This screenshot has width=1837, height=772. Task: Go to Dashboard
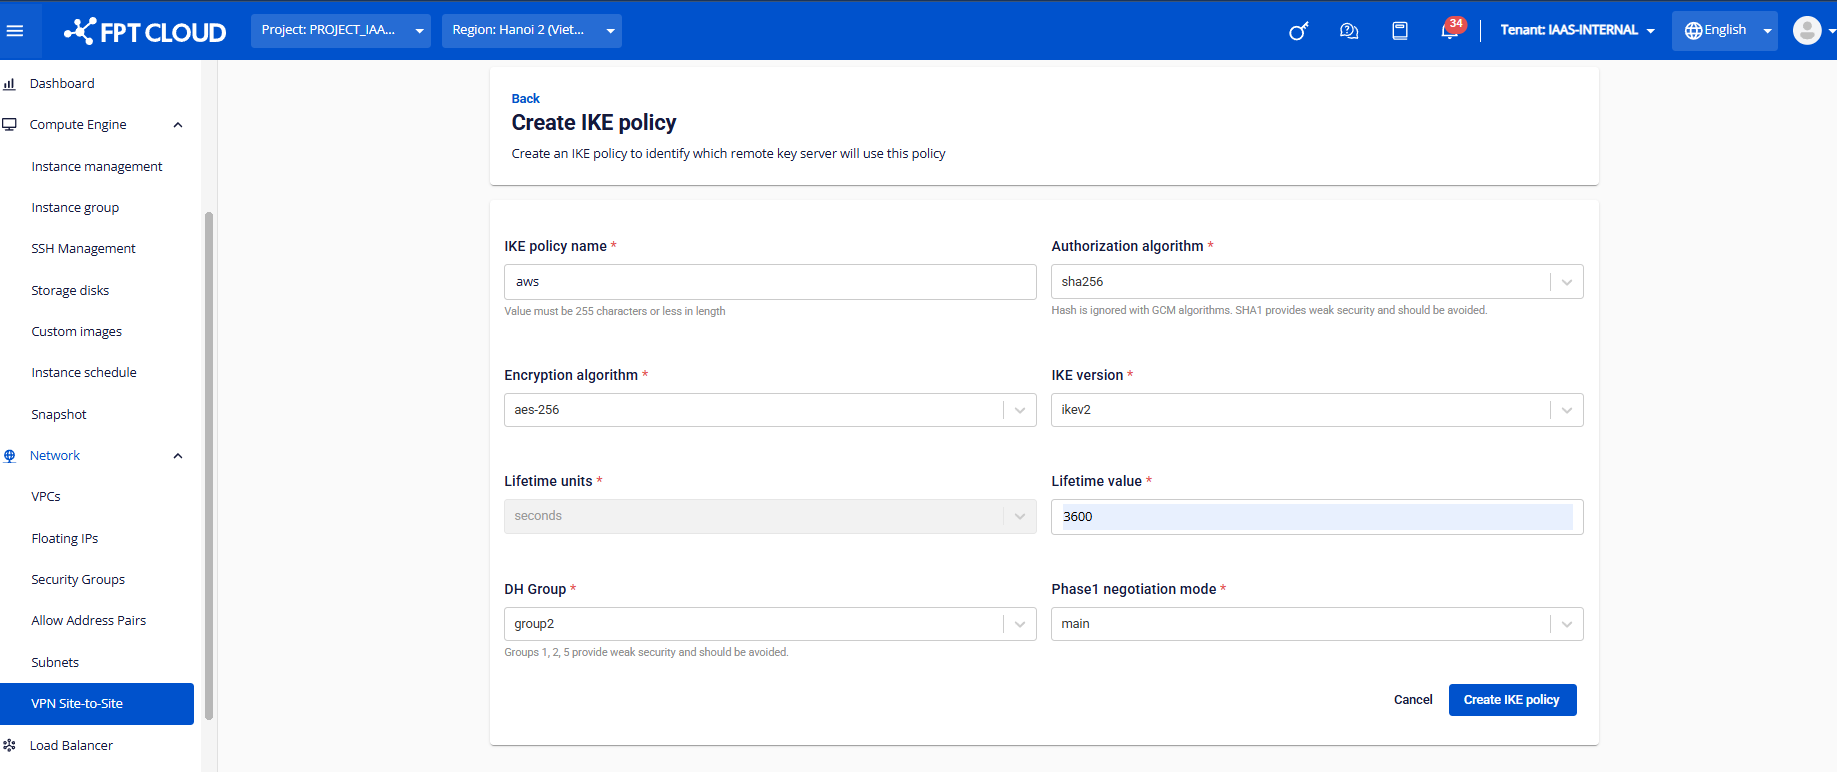62,84
